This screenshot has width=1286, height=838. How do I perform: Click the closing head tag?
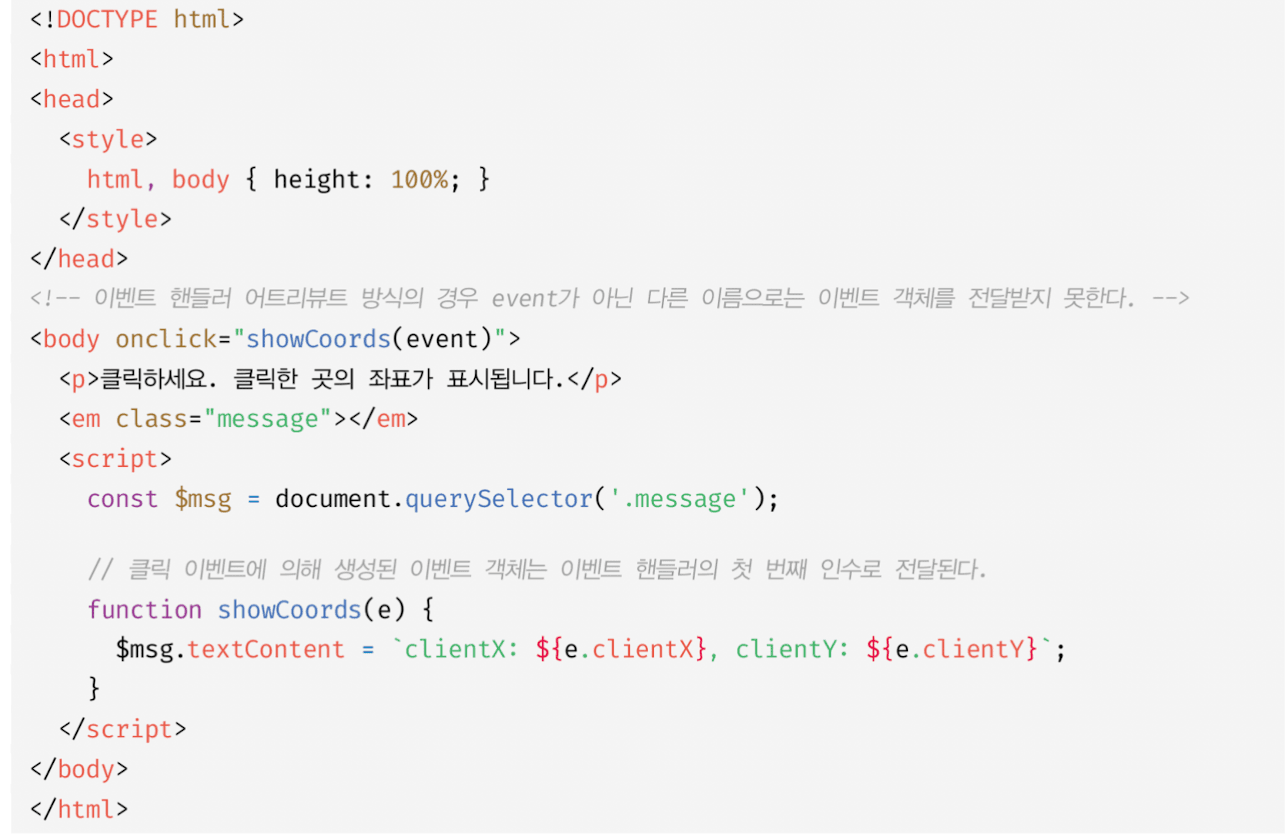click(x=79, y=259)
